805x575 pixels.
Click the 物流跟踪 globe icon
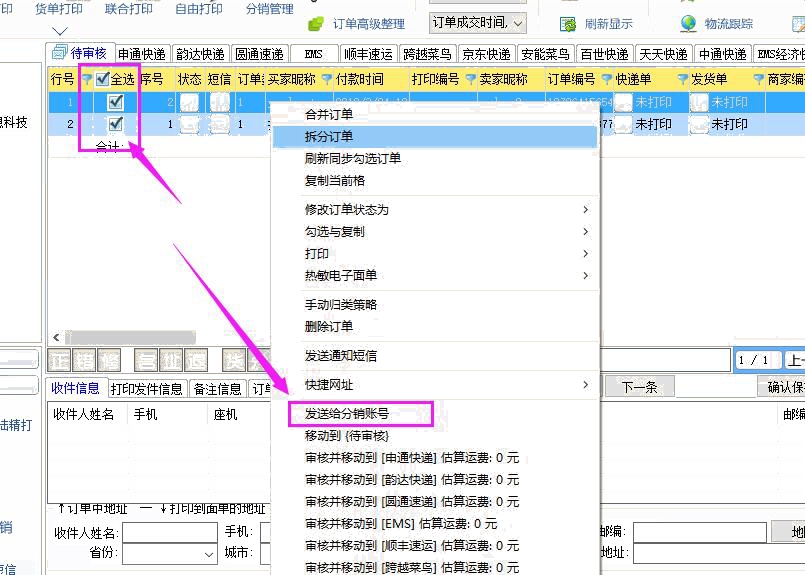[688, 23]
